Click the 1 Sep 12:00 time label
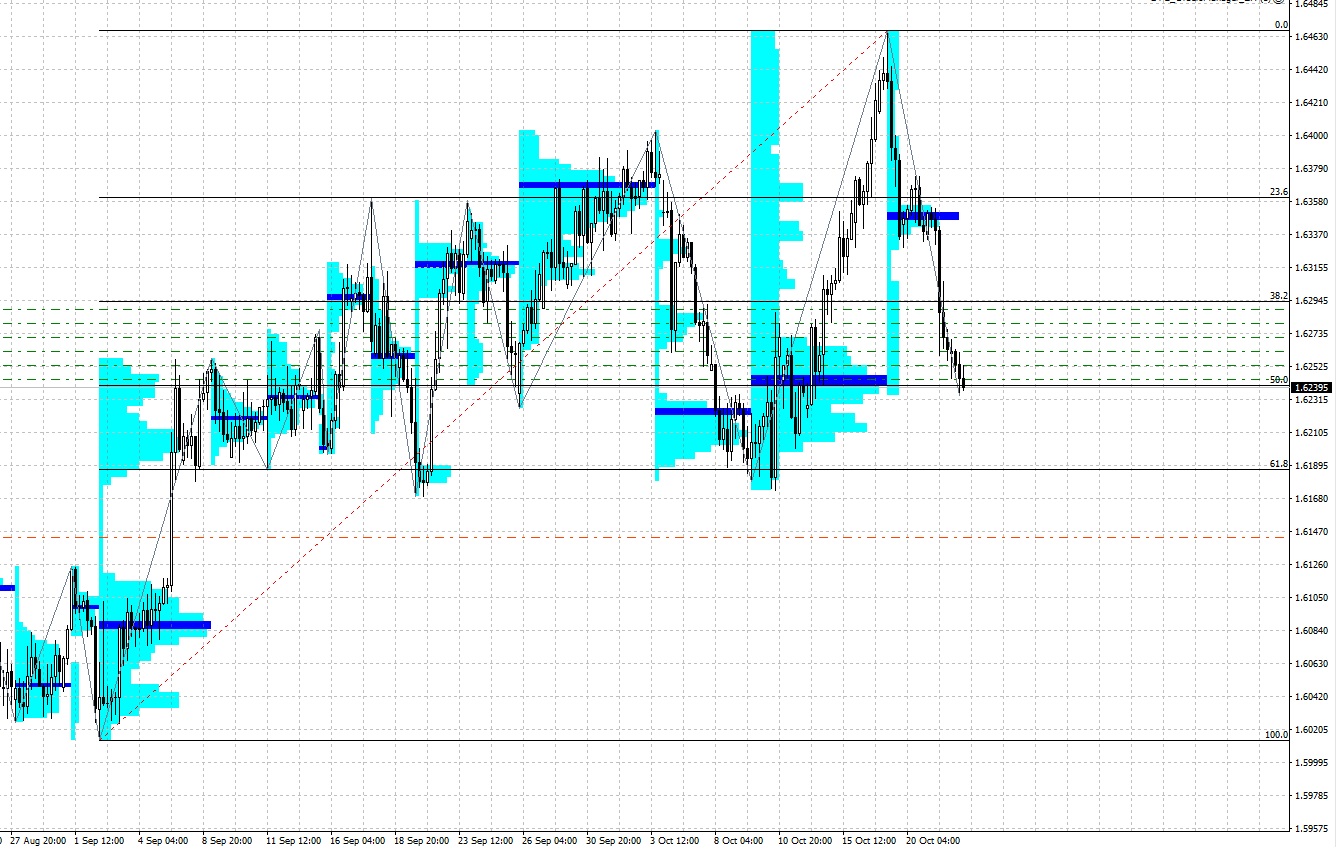Screen dimensions: 1336x851 pyautogui.click(x=100, y=842)
